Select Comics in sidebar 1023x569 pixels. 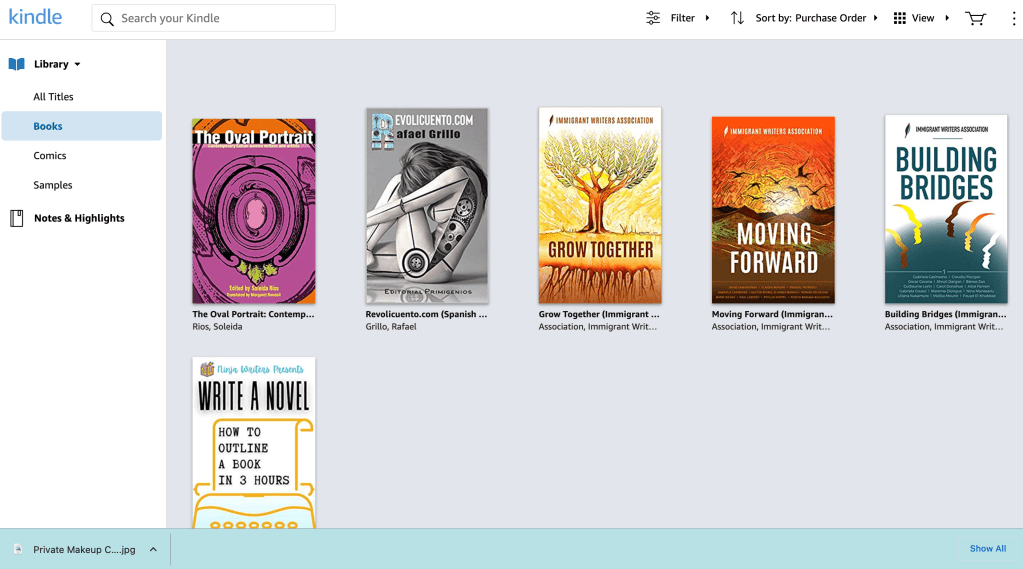pyautogui.click(x=49, y=156)
